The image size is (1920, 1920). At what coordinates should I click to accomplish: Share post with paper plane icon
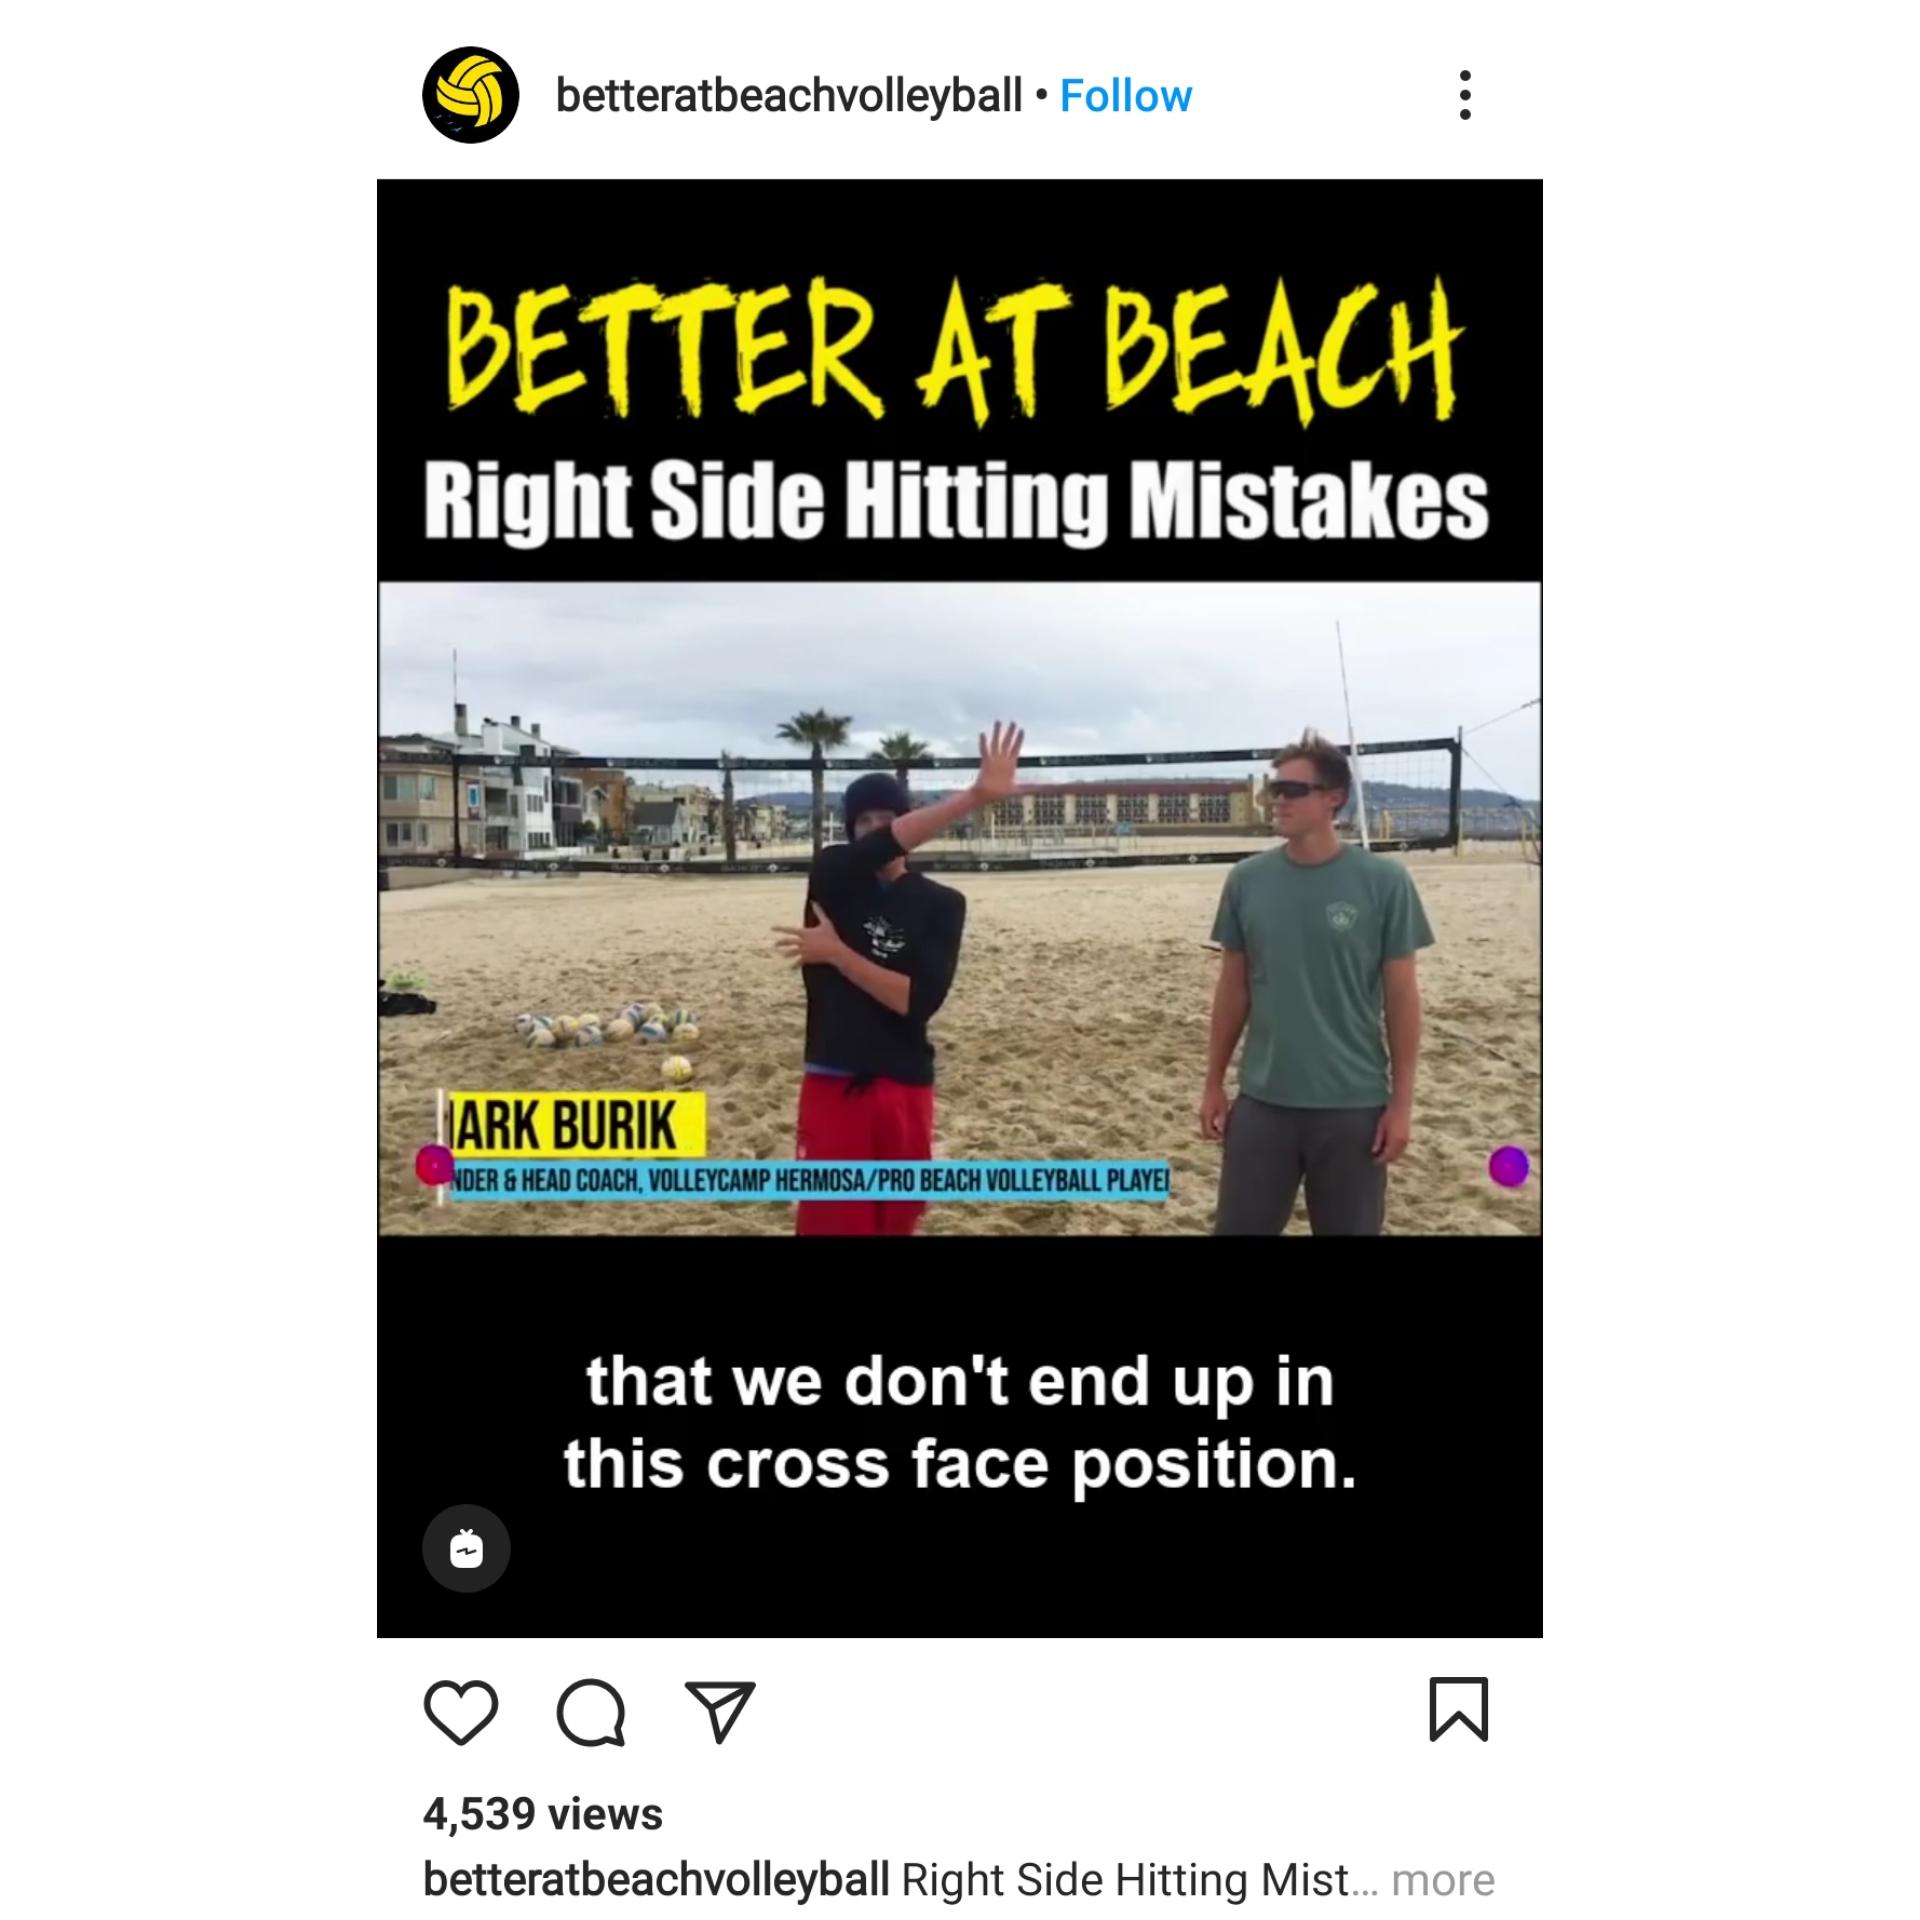[x=720, y=1712]
